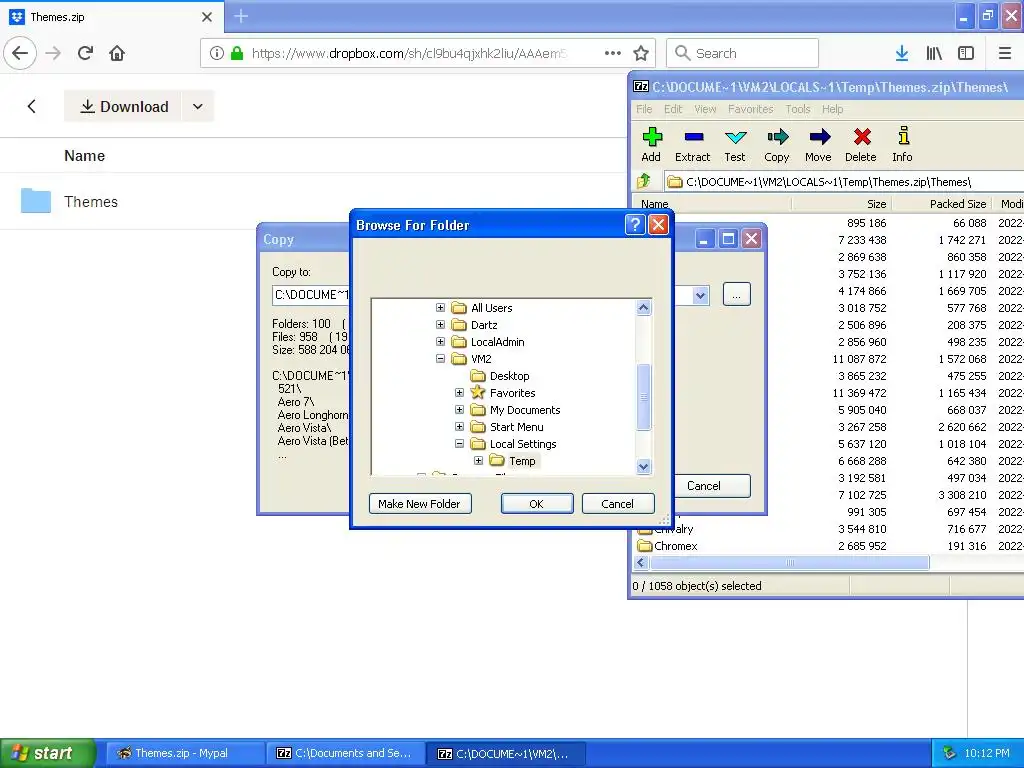Open the Copy to path dropdown

click(x=701, y=295)
